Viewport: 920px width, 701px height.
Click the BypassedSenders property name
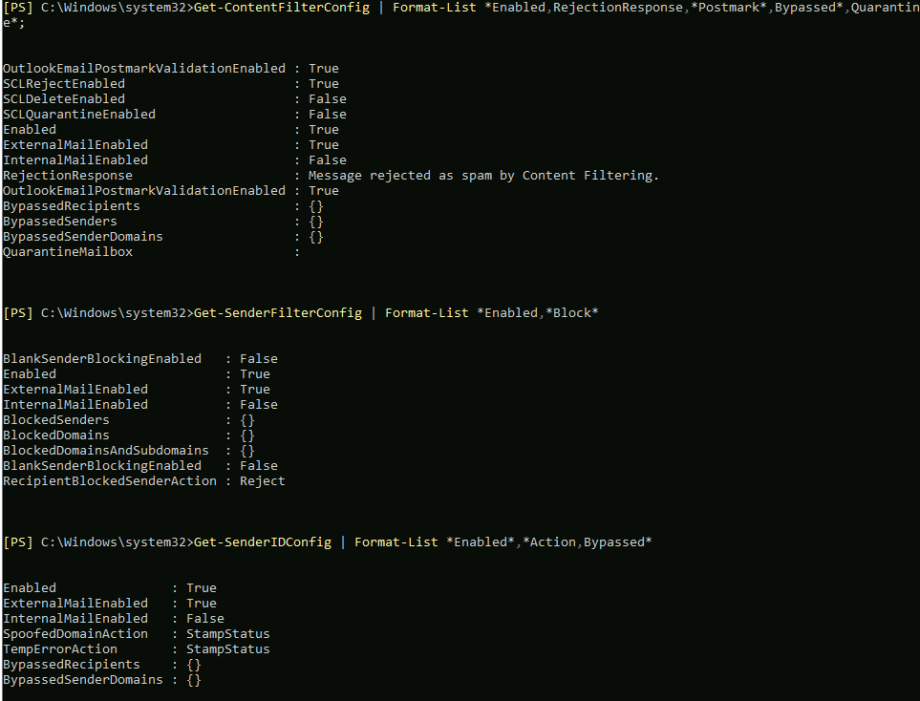(x=60, y=221)
